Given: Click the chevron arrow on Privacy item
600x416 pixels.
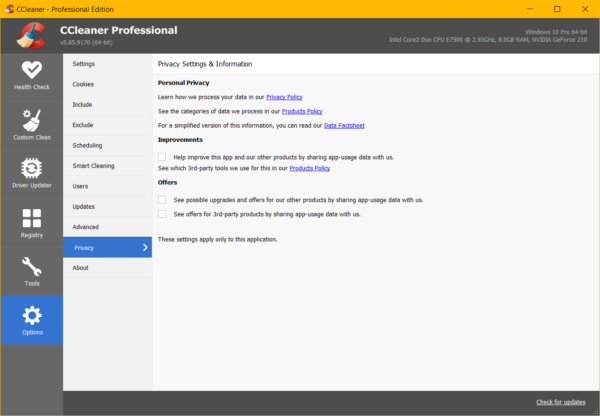Looking at the screenshot, I should [144, 247].
